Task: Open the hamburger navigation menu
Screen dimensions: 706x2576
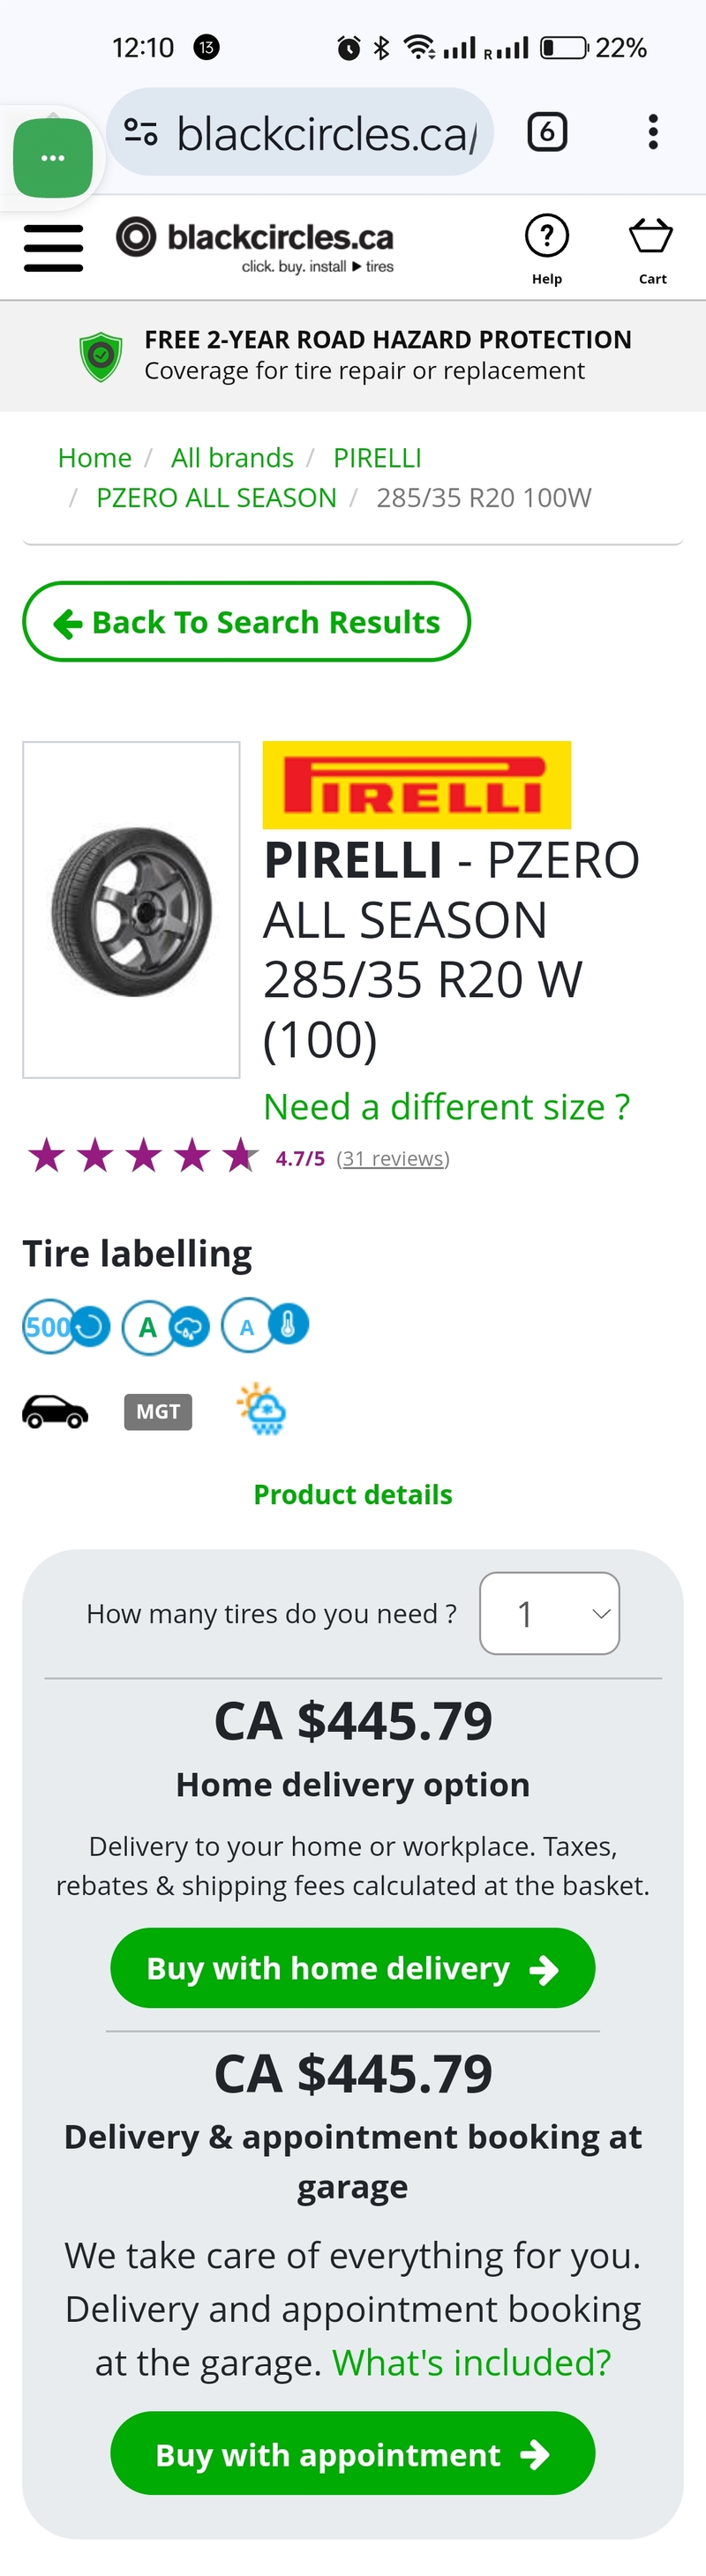Action: (x=53, y=247)
